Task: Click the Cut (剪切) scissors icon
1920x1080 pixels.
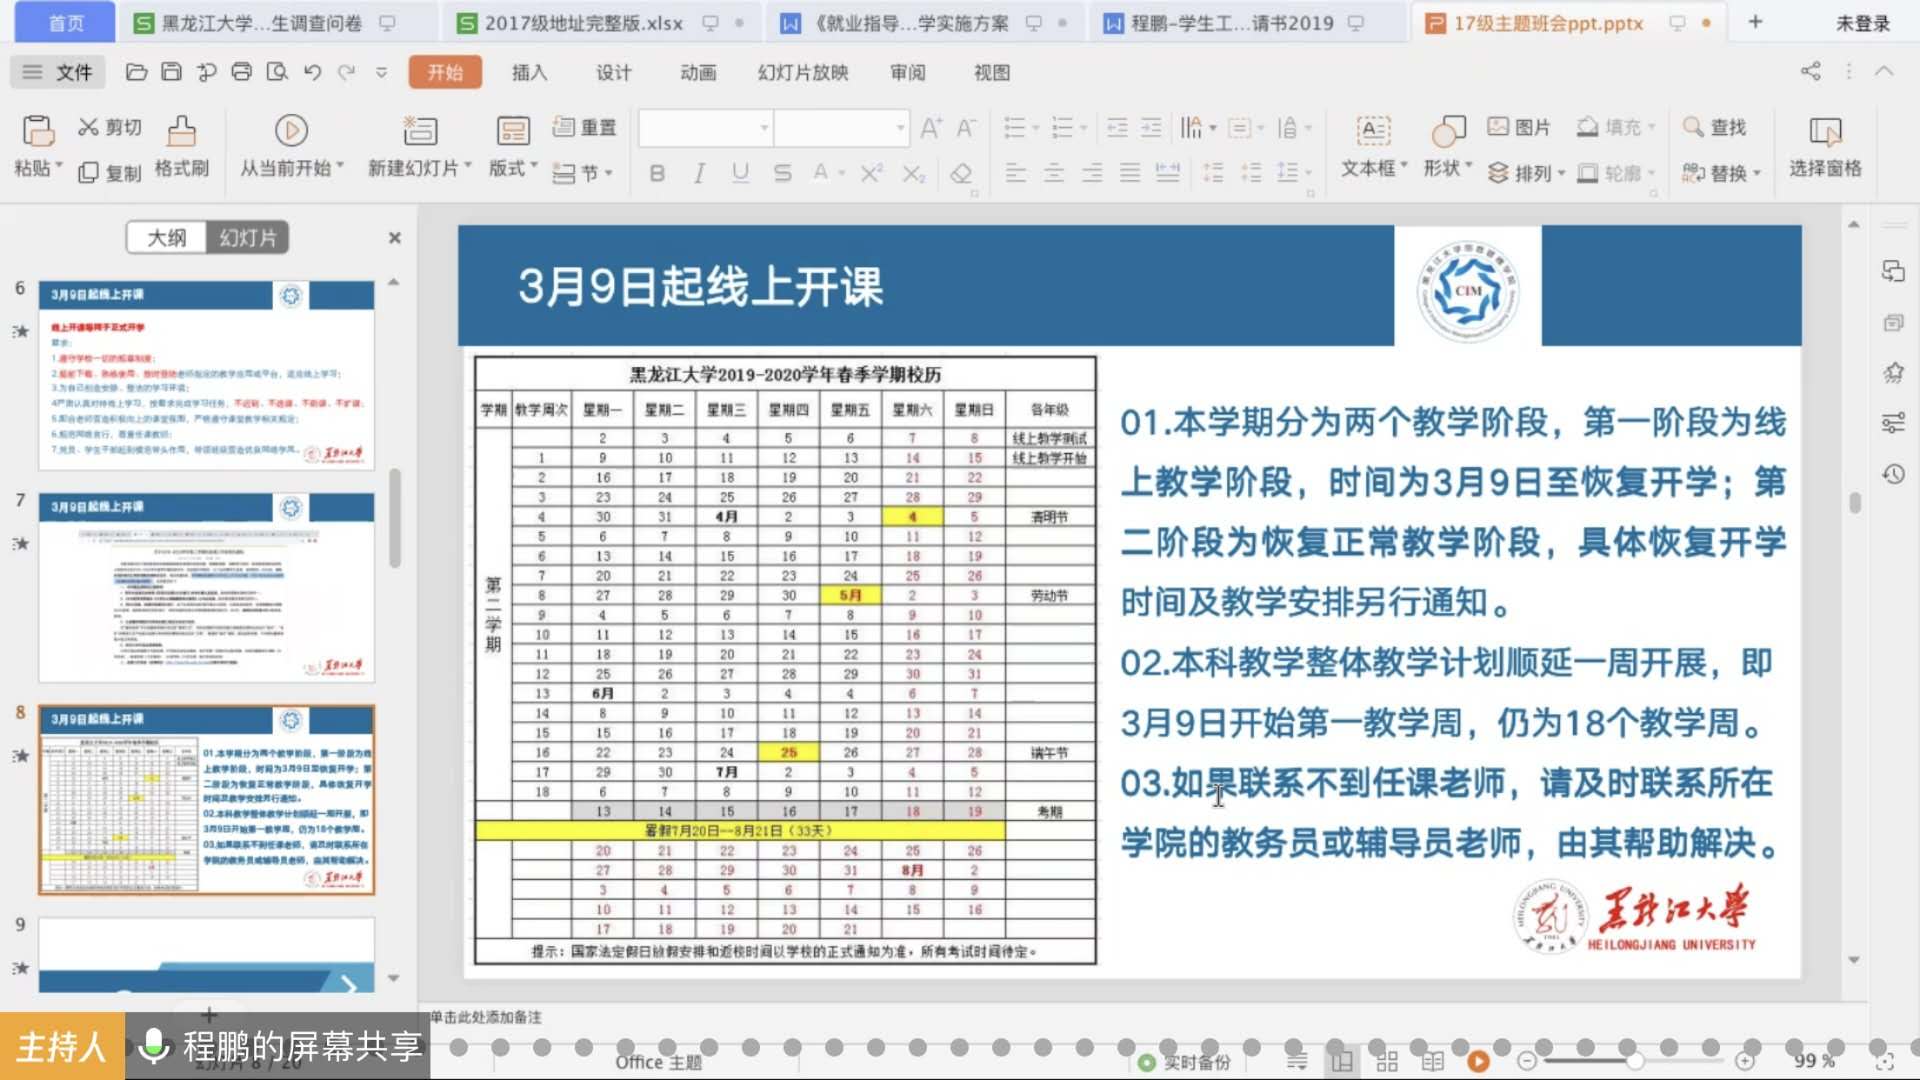Action: [x=89, y=127]
